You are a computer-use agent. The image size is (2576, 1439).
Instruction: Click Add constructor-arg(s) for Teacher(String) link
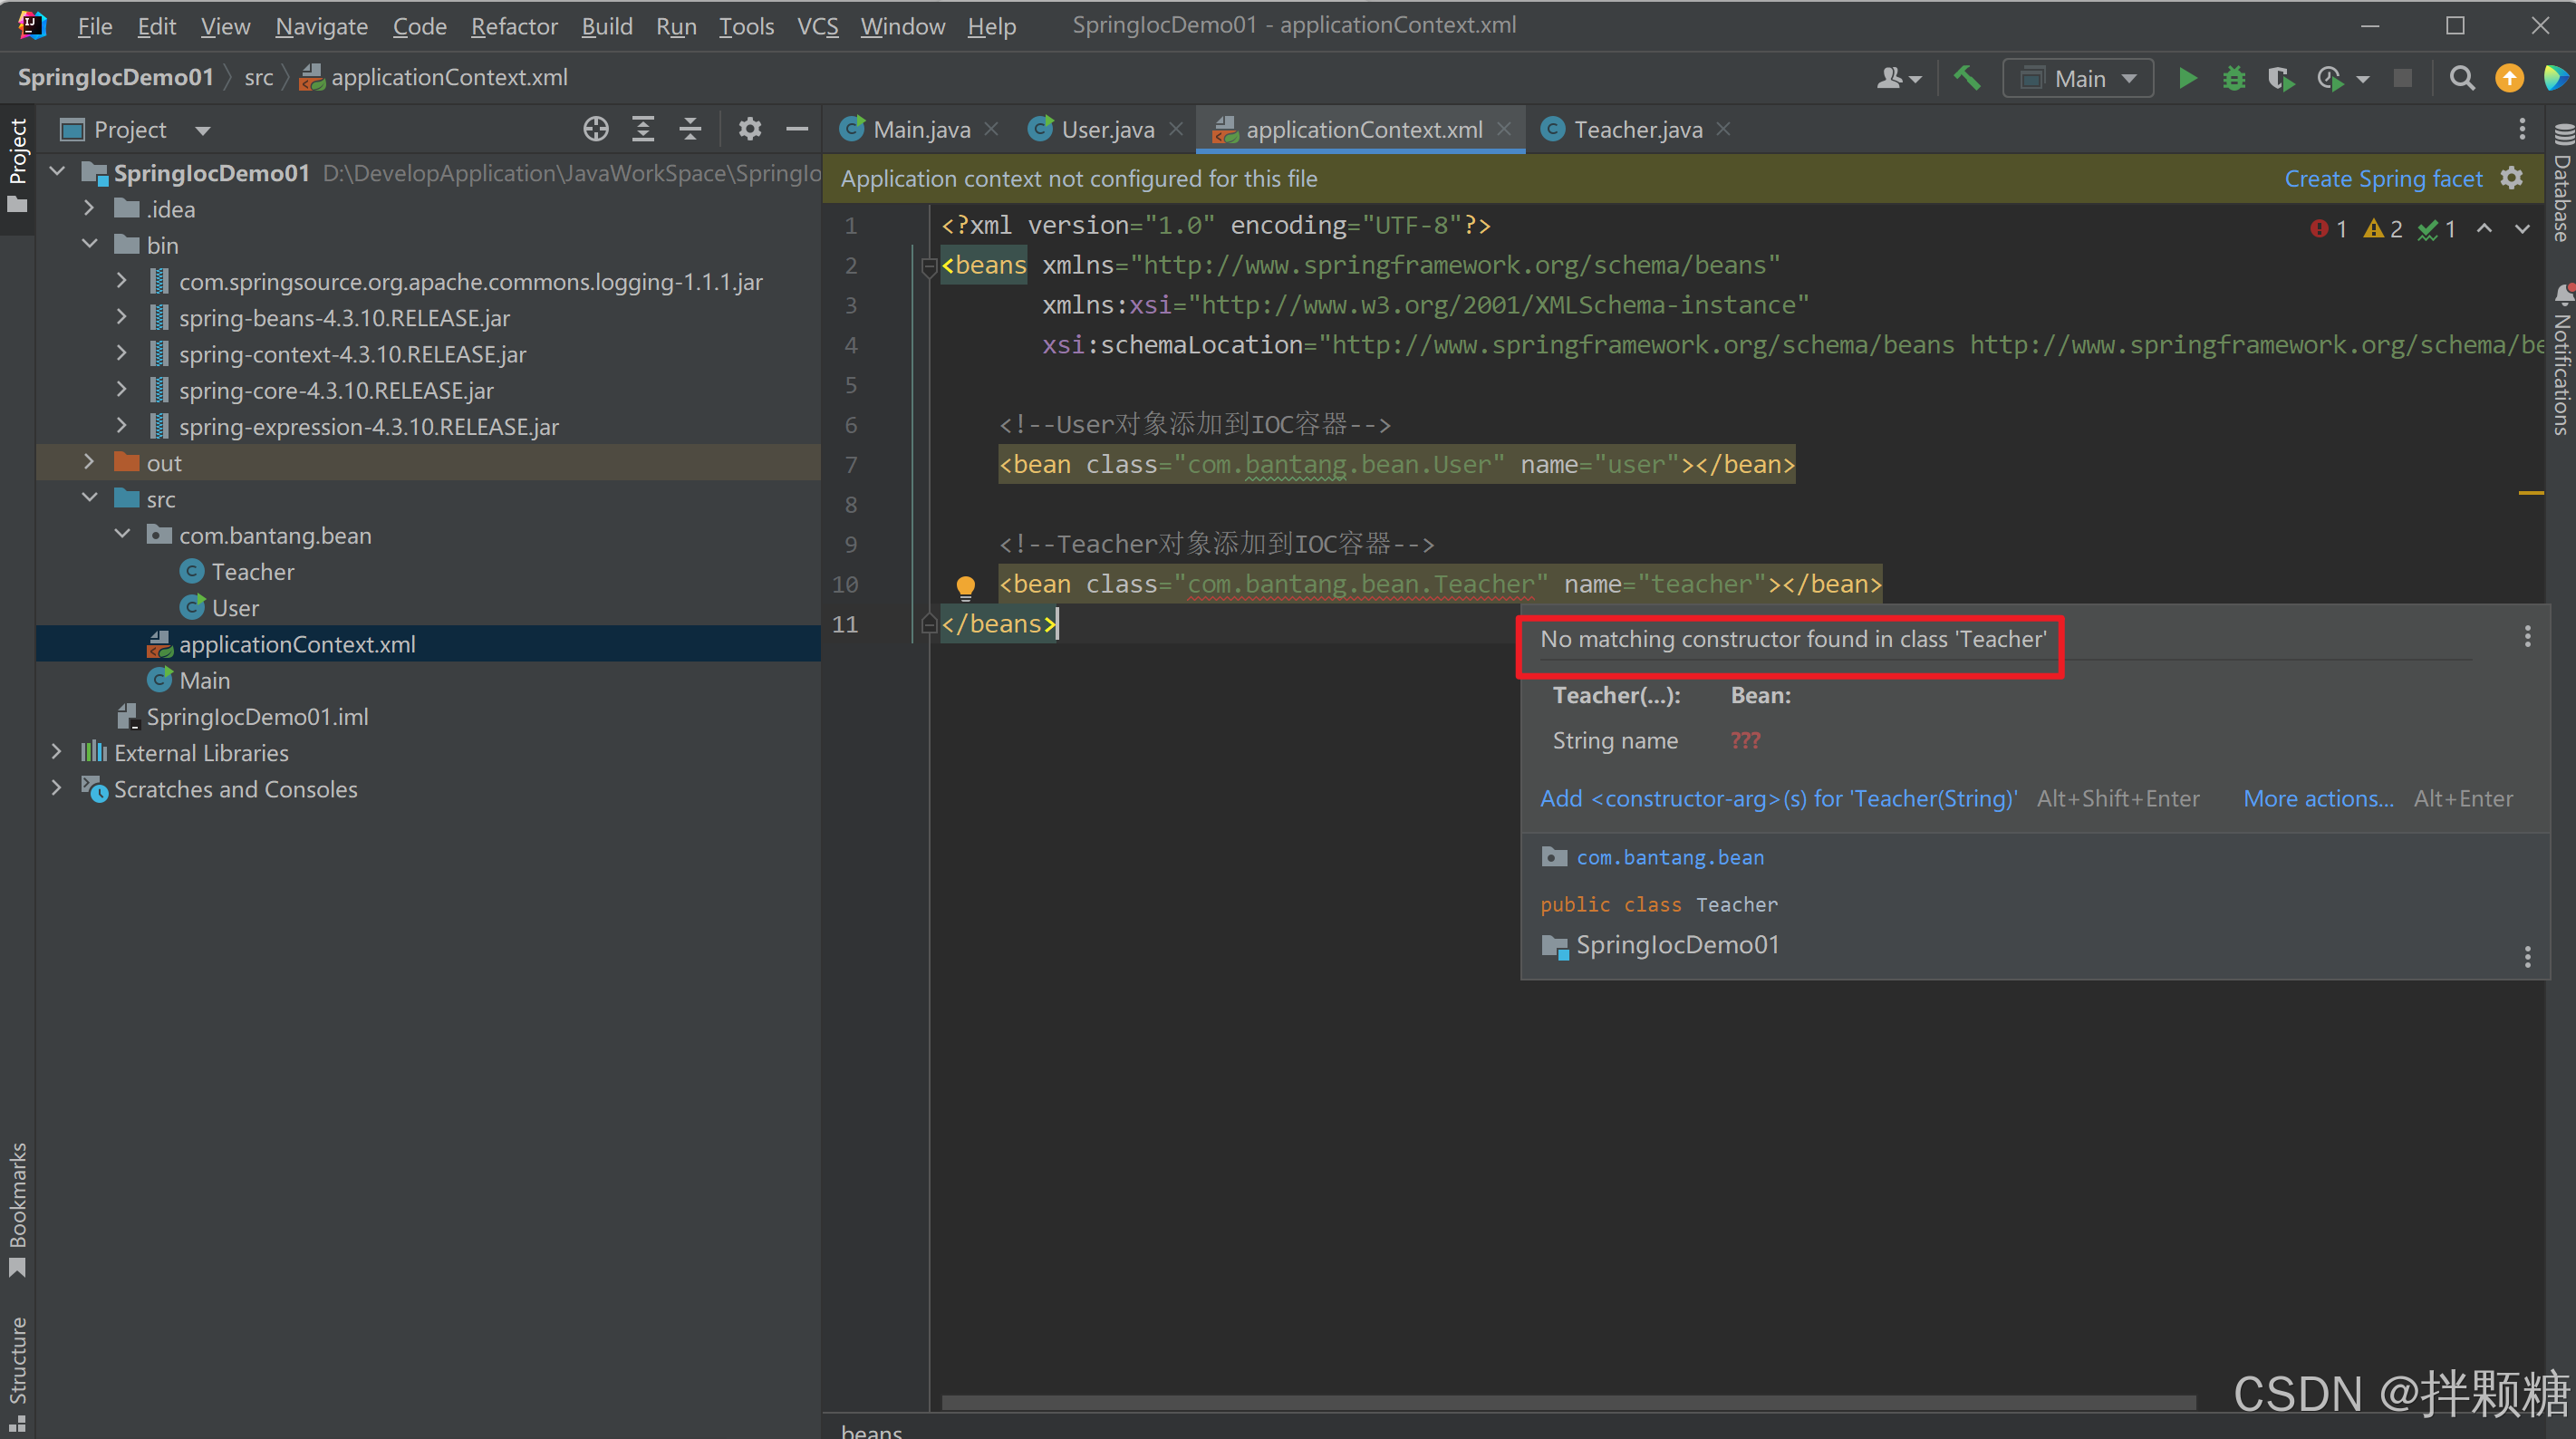pyautogui.click(x=1777, y=798)
